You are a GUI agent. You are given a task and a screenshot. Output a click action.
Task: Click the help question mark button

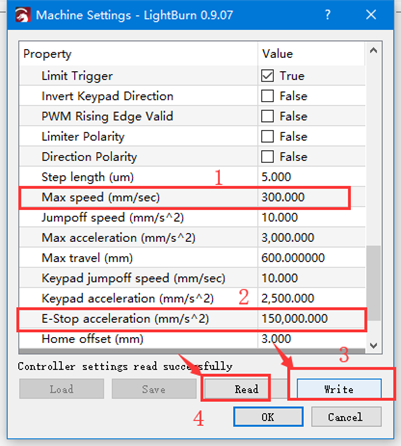point(327,15)
